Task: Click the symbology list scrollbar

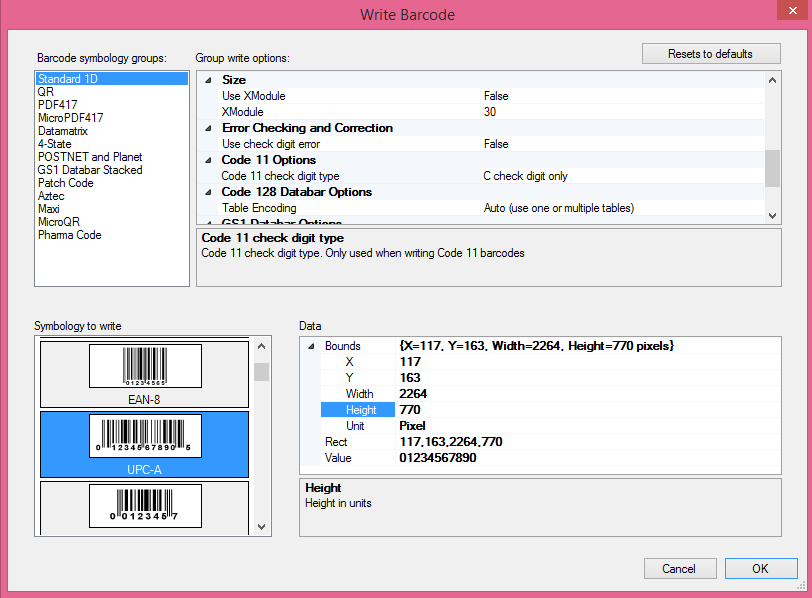Action: (x=261, y=373)
